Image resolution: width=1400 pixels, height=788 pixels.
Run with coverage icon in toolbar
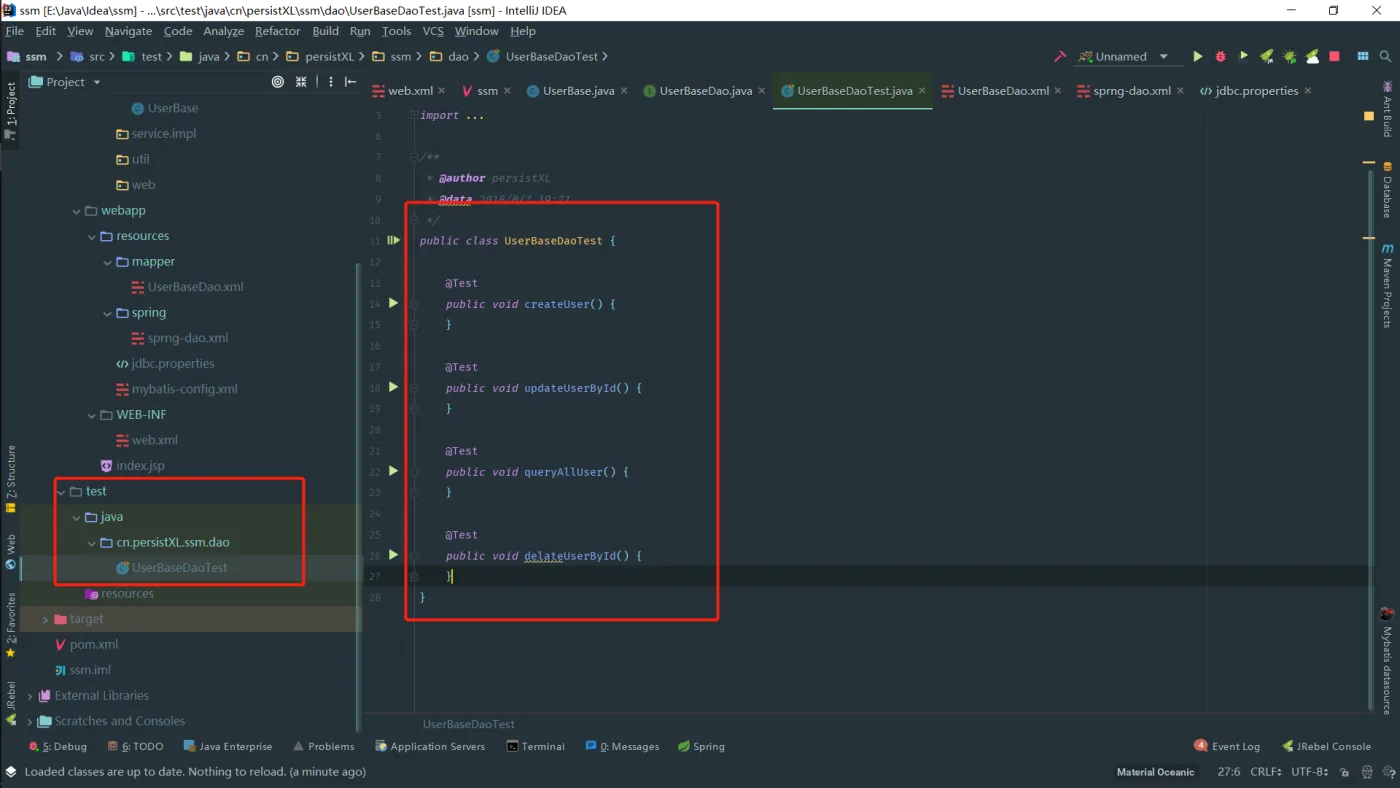[1243, 57]
